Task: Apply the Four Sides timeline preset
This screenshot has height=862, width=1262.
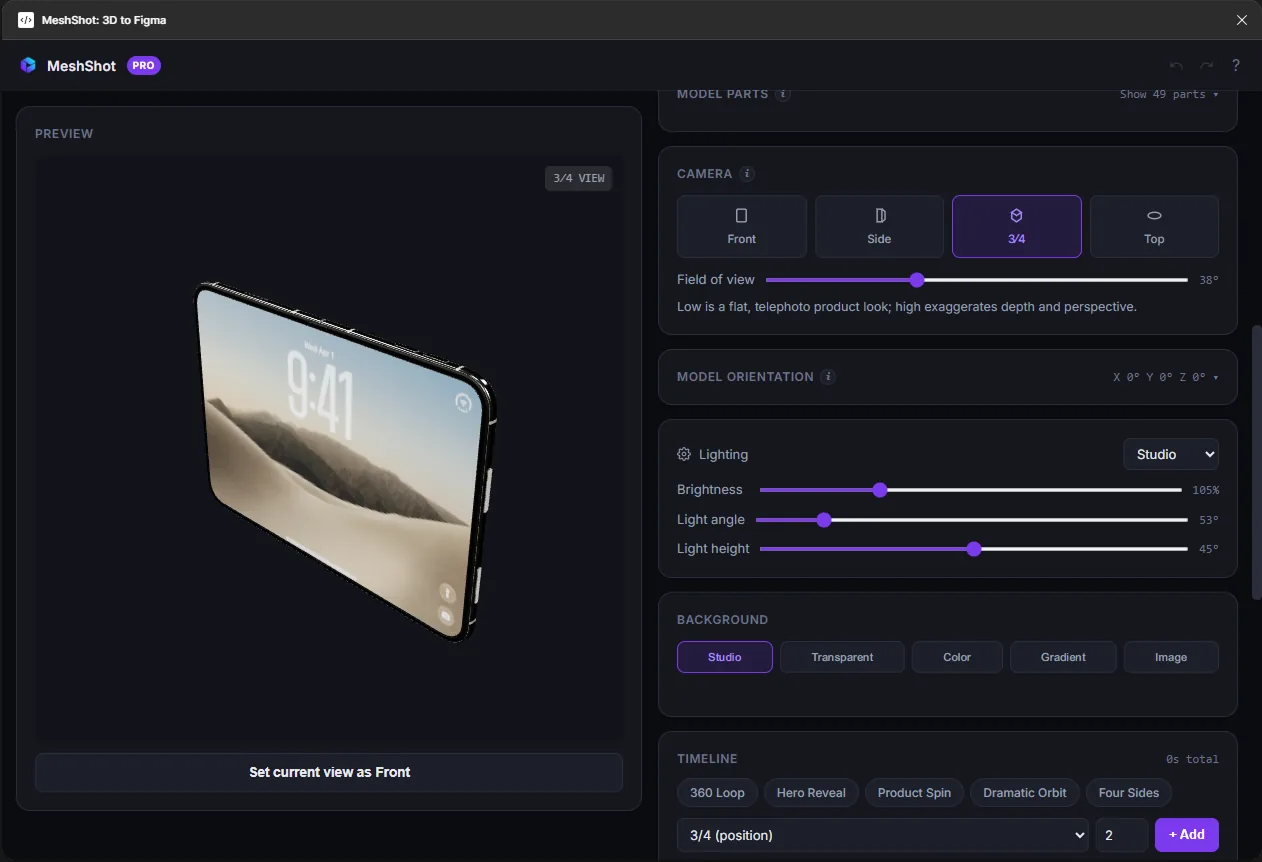Action: click(x=1129, y=793)
